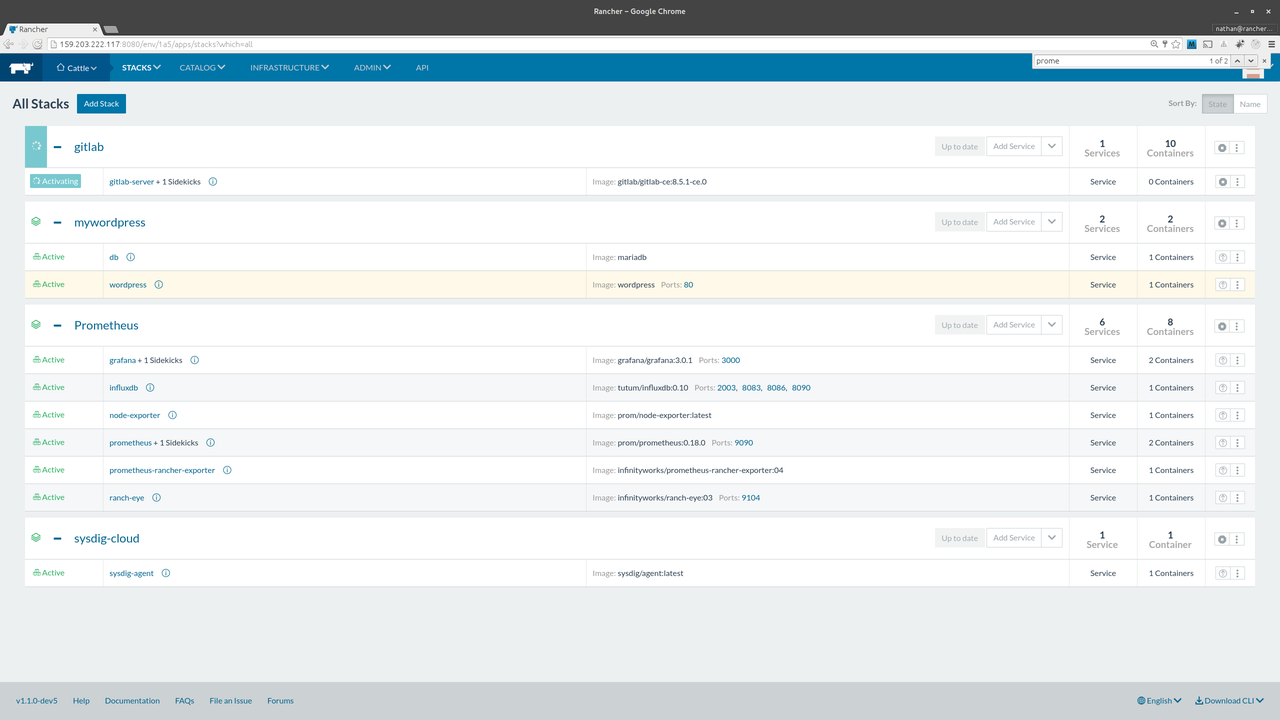The image size is (1280, 720).
Task: Click the blue M extension icon
Action: 1192,44
